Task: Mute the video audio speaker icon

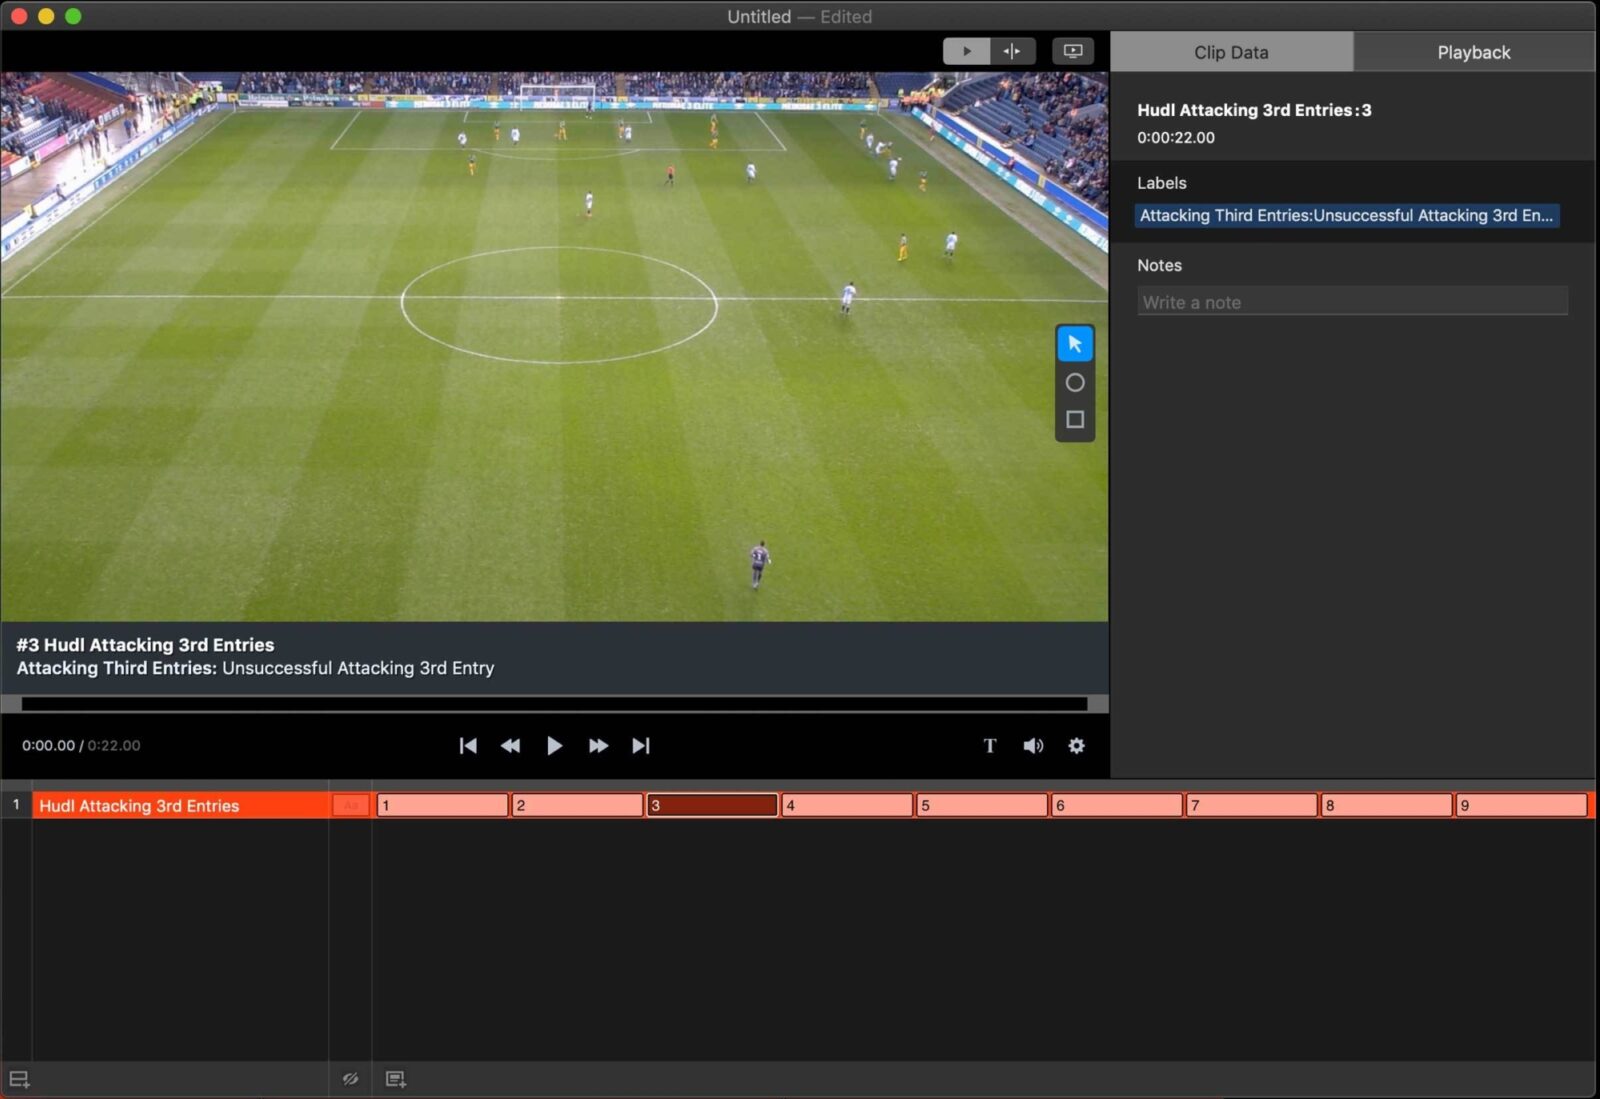Action: click(1032, 745)
